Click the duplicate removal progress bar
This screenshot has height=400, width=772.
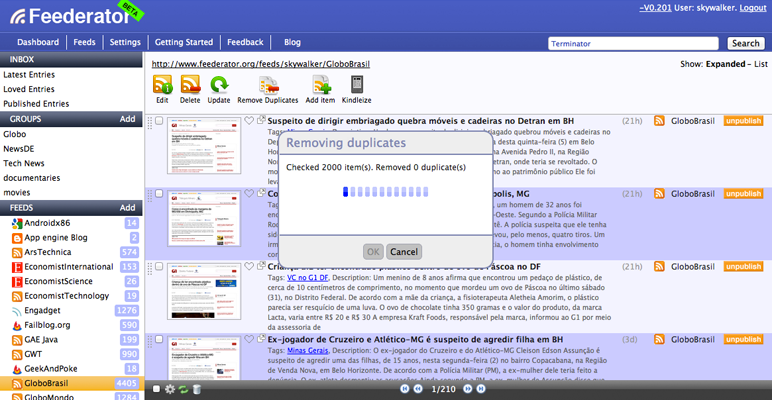pyautogui.click(x=386, y=192)
